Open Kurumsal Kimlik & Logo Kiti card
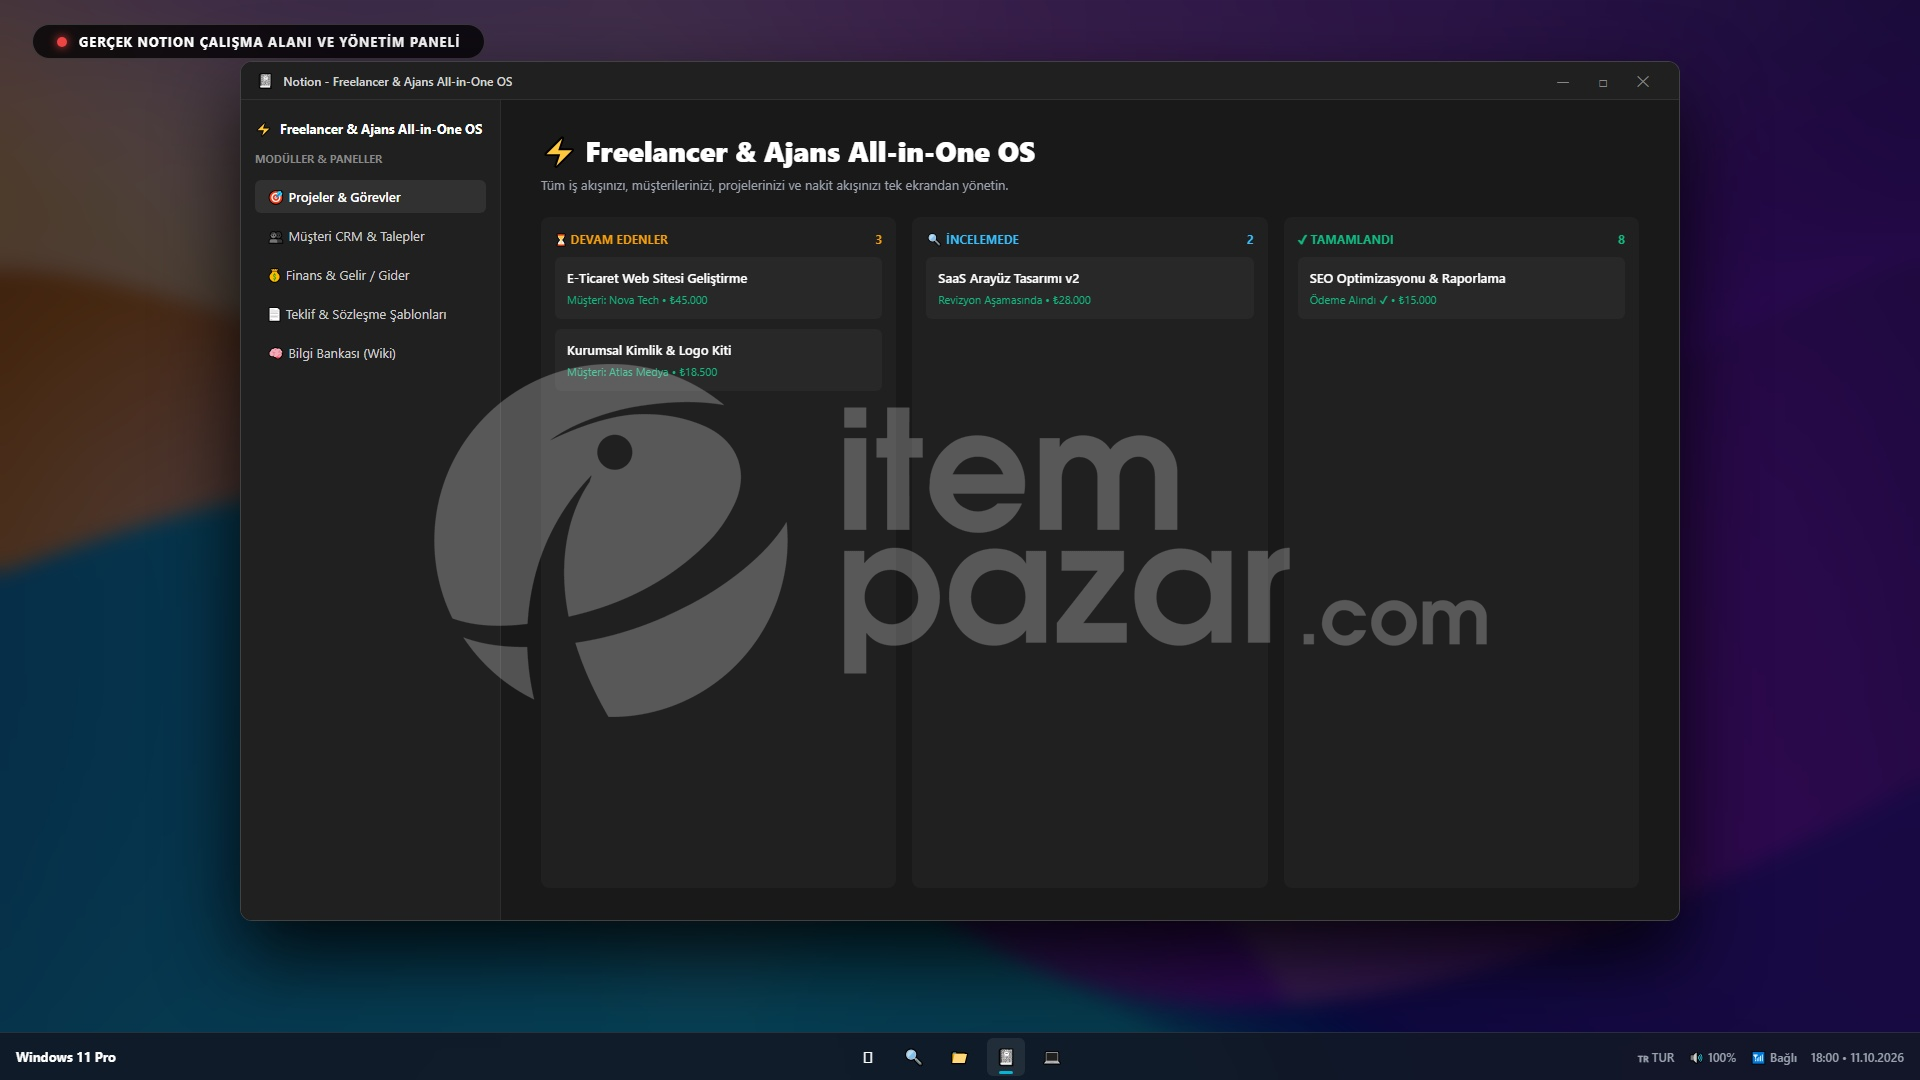Viewport: 1920px width, 1080px height. point(718,360)
